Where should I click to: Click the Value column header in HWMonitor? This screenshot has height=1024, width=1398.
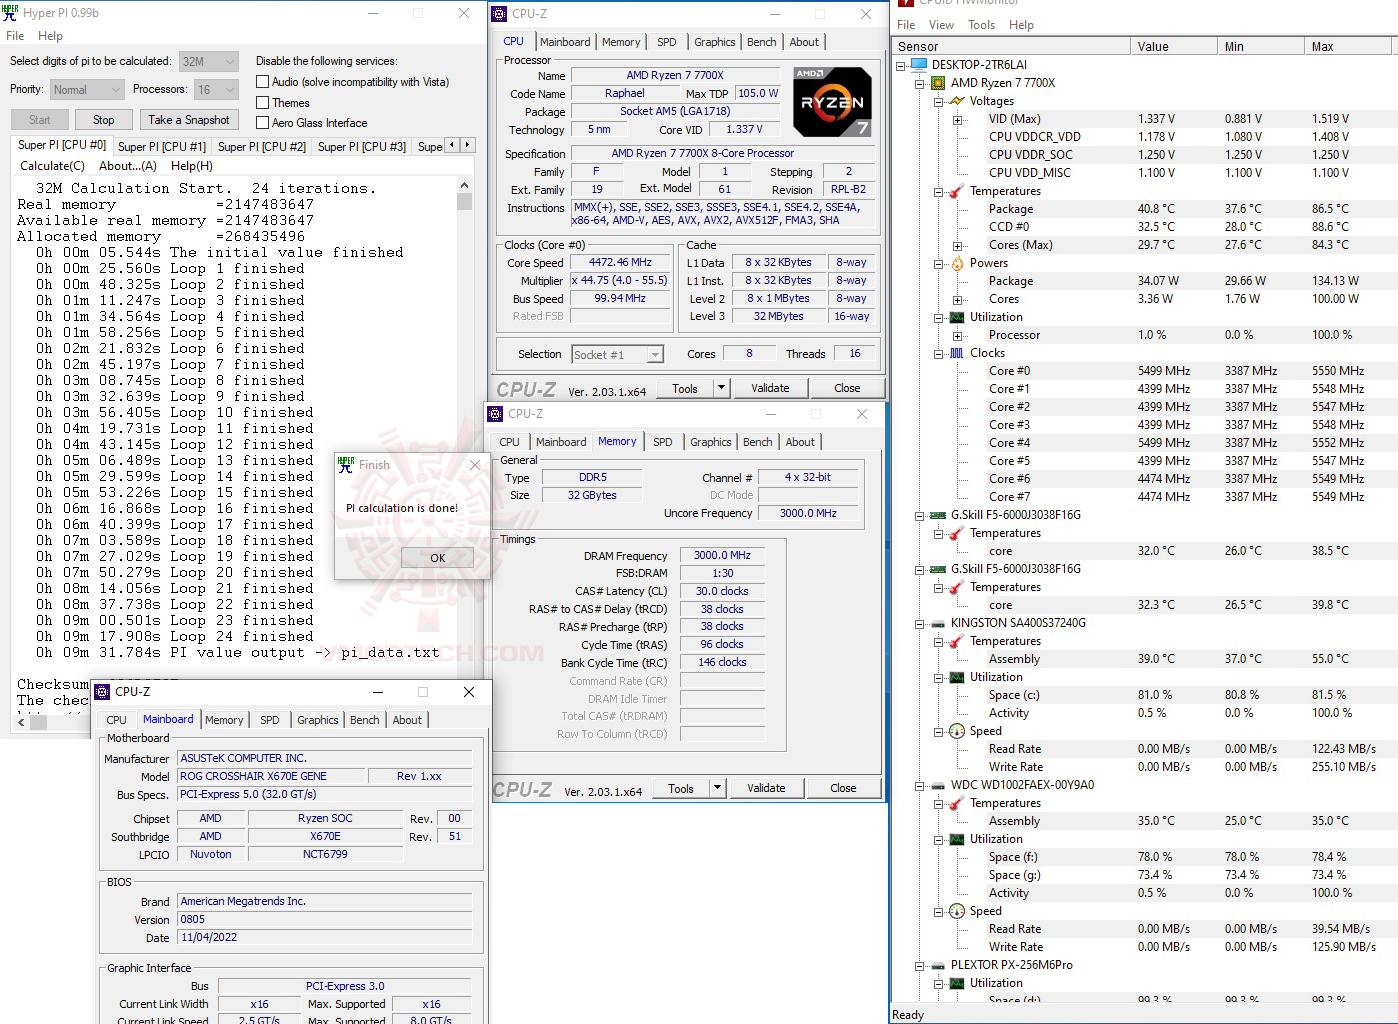pos(1173,47)
